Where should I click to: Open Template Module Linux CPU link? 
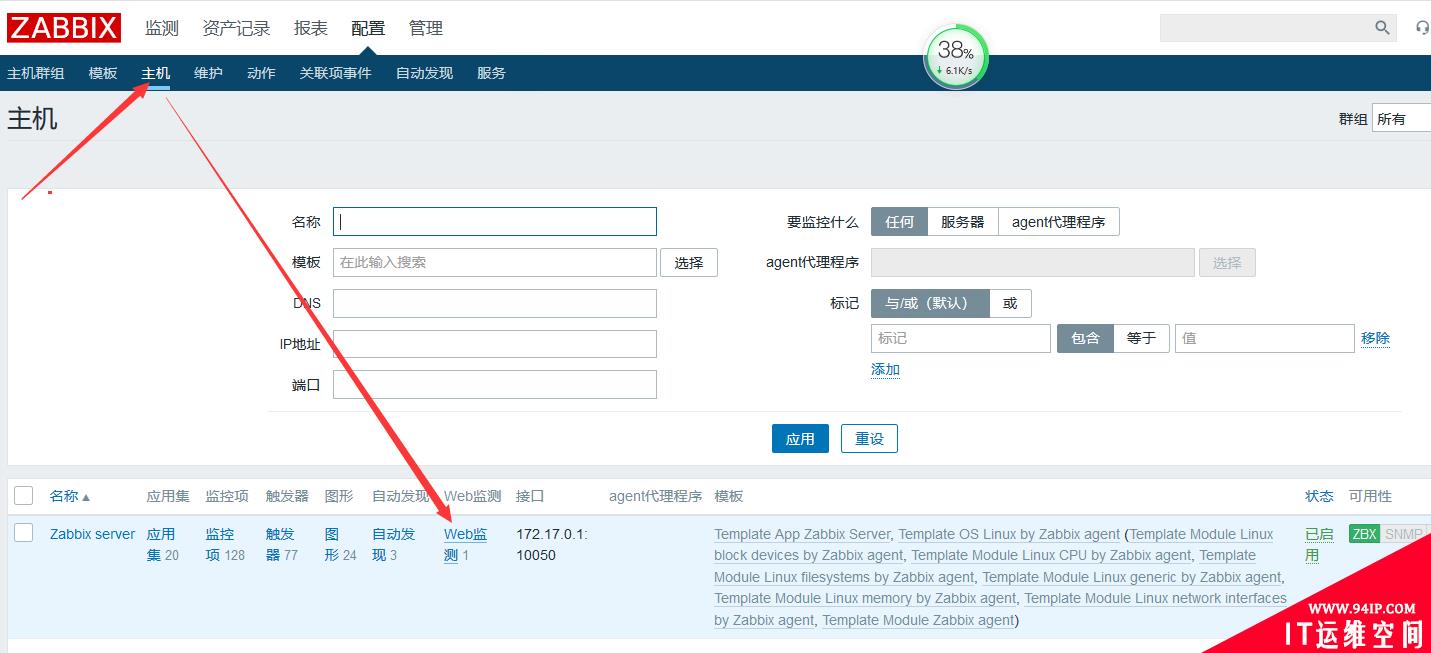coord(1051,555)
